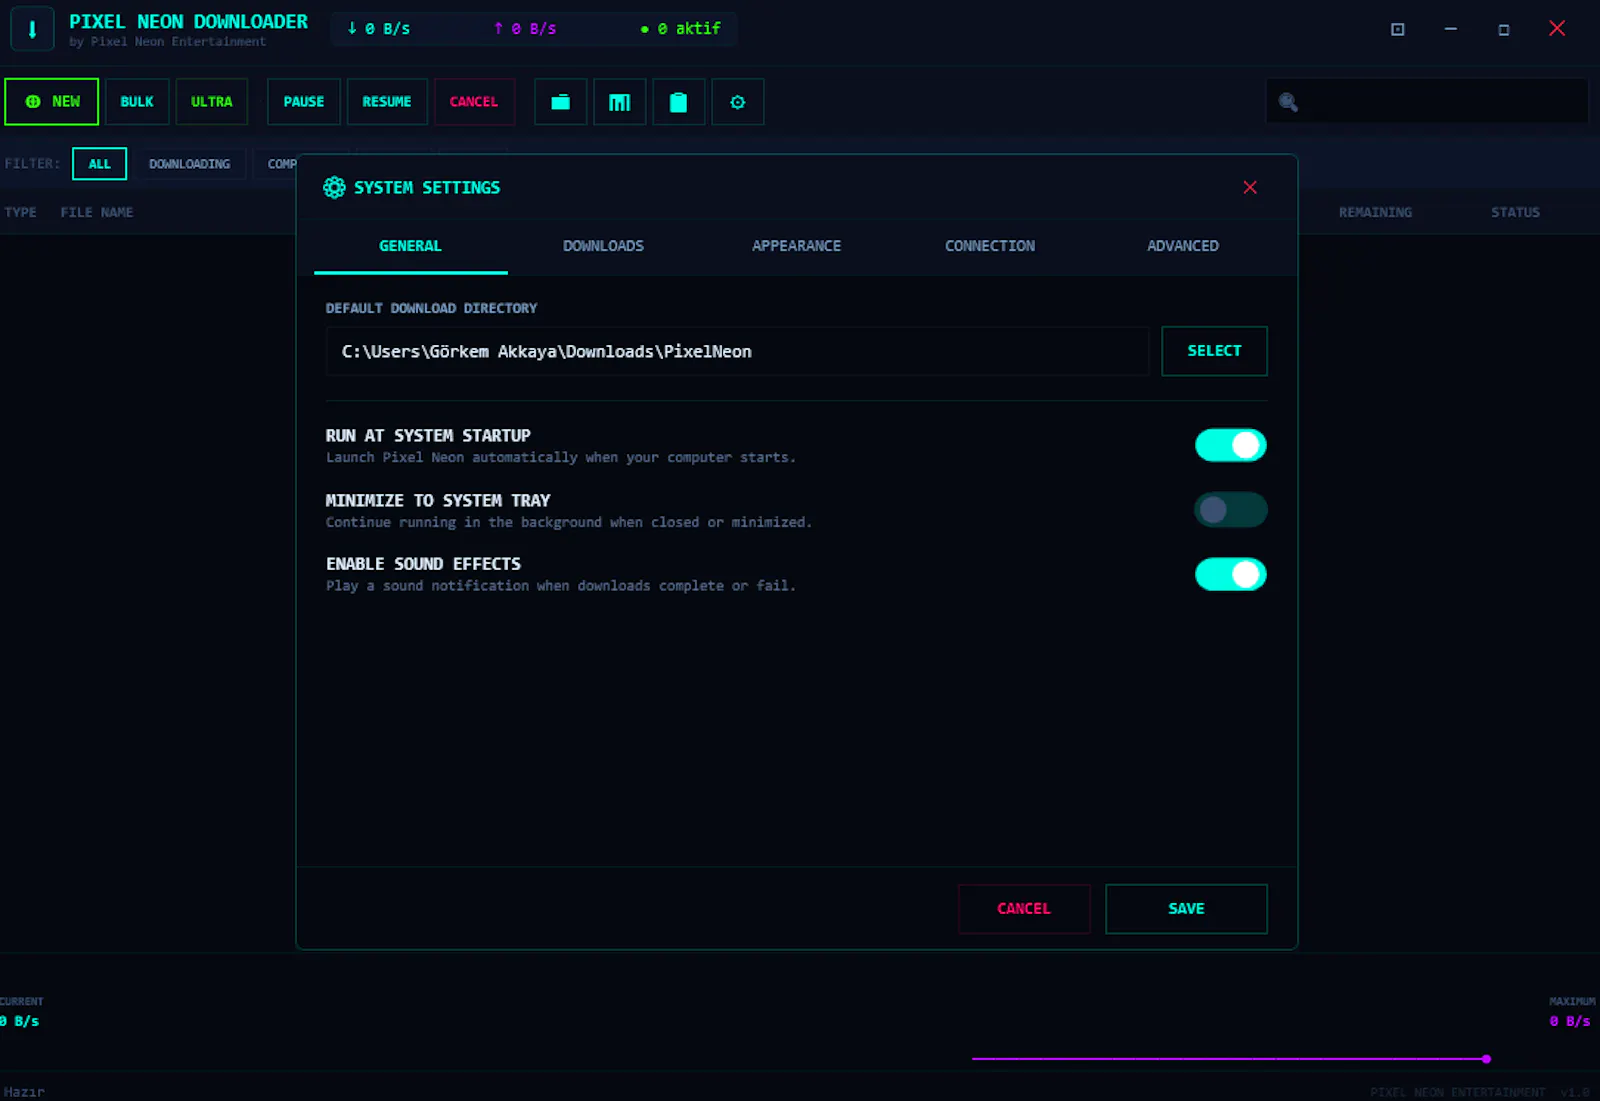Click the PAUSE button
The width and height of the screenshot is (1600, 1101).
tap(303, 102)
